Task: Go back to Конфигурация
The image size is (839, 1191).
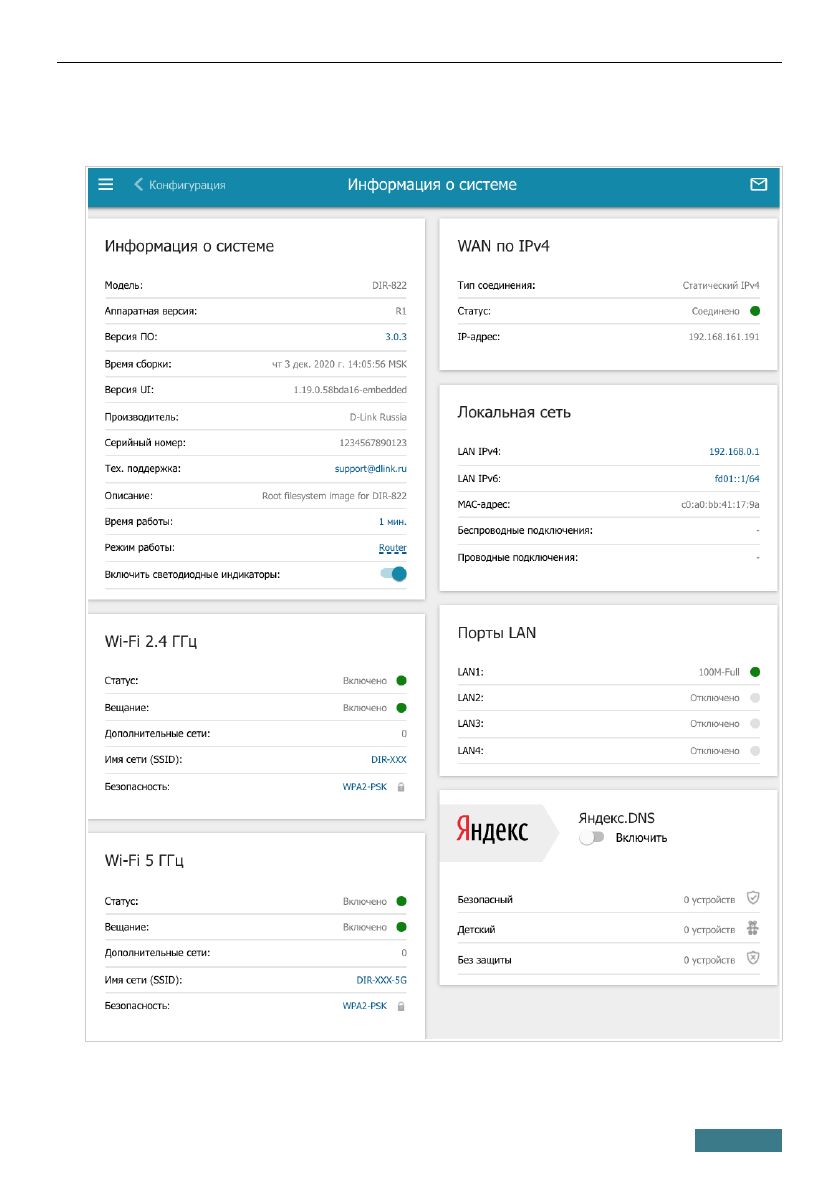Action: [180, 185]
